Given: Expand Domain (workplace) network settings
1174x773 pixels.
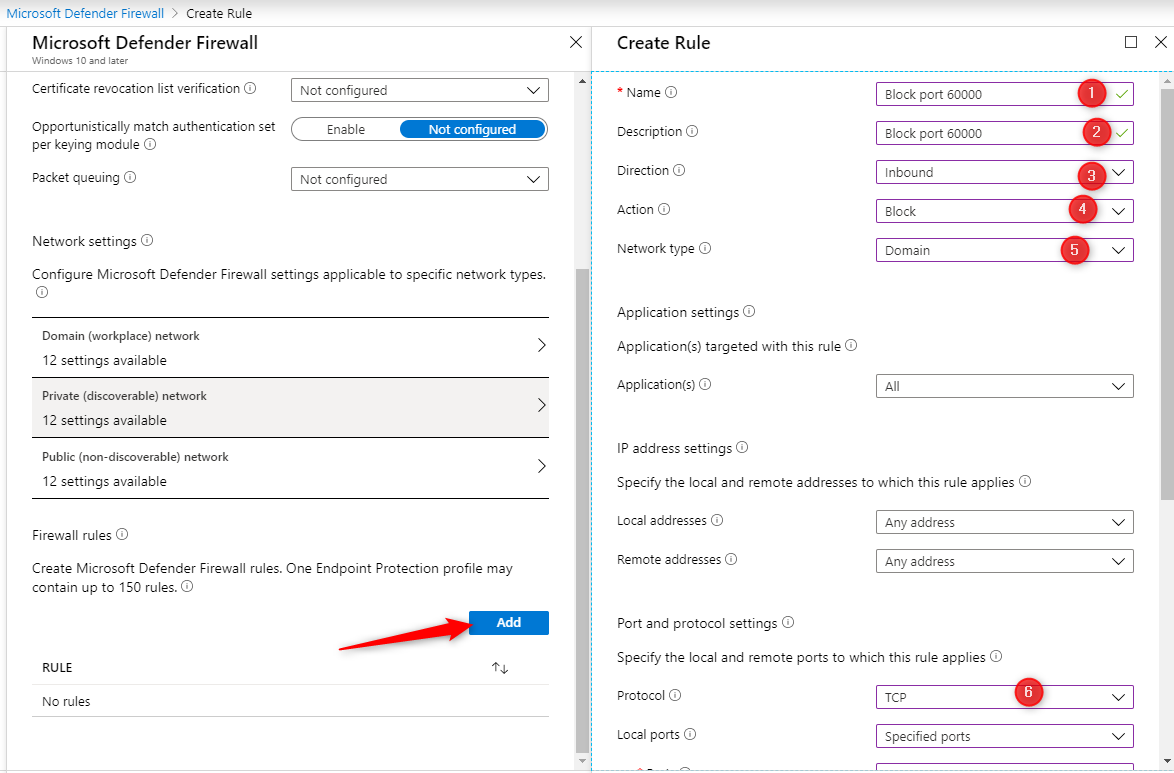Looking at the screenshot, I should tap(291, 348).
